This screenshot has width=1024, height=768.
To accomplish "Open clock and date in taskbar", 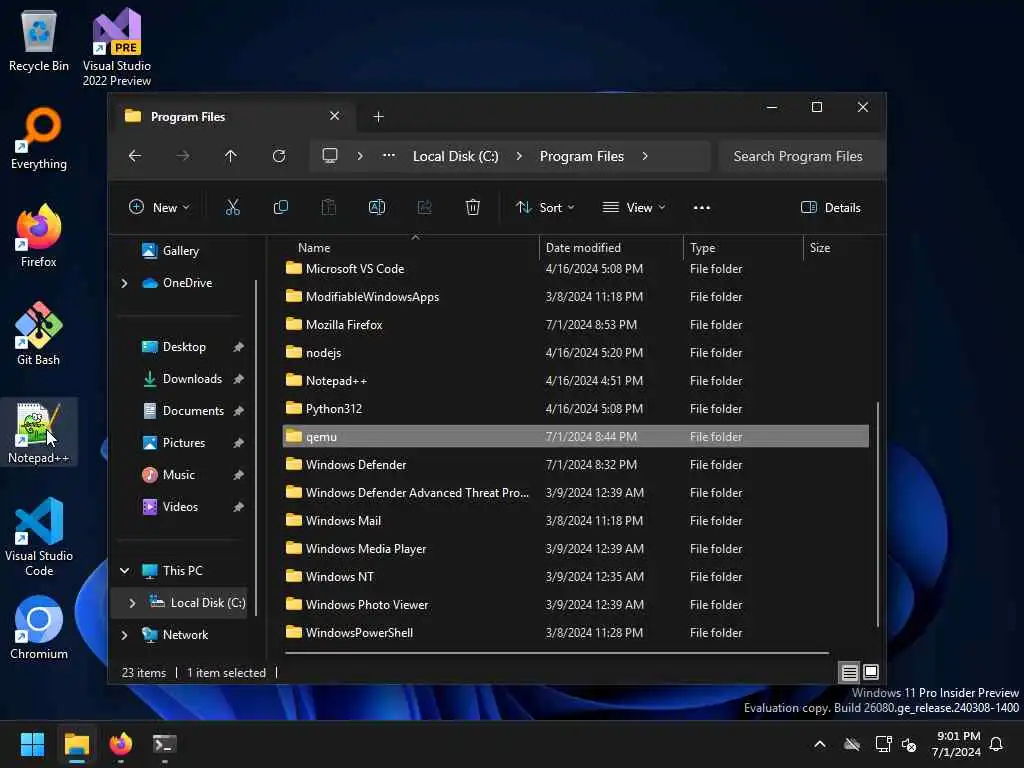I will [x=956, y=744].
